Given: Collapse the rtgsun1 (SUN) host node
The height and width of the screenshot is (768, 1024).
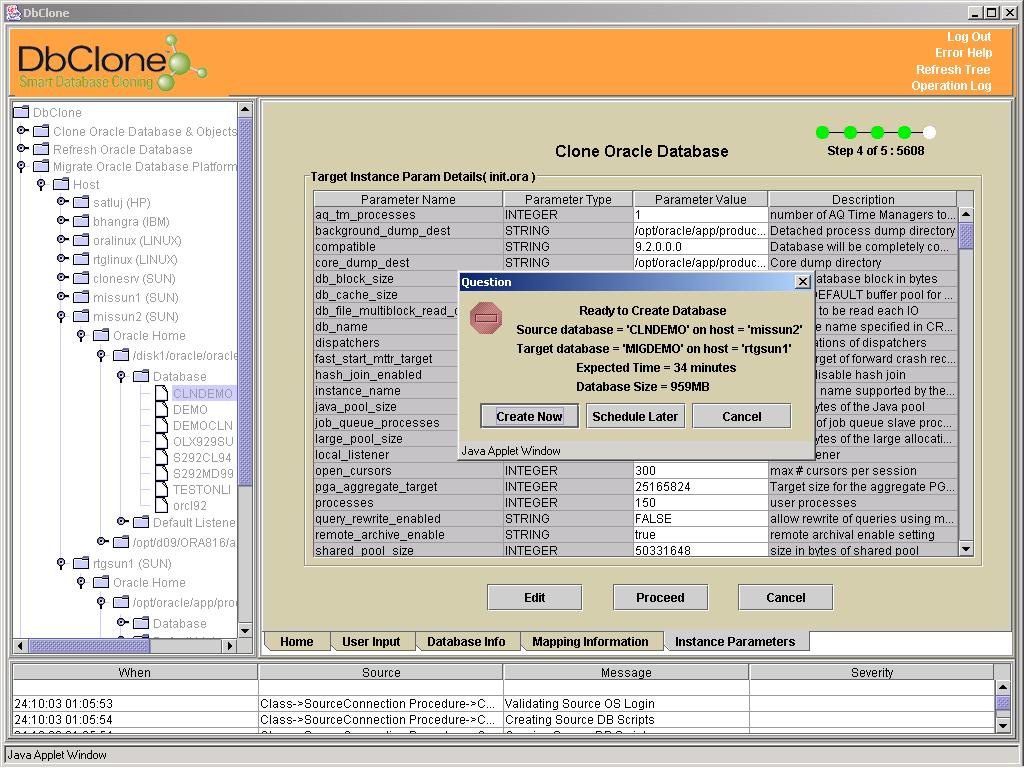Looking at the screenshot, I should [x=61, y=563].
